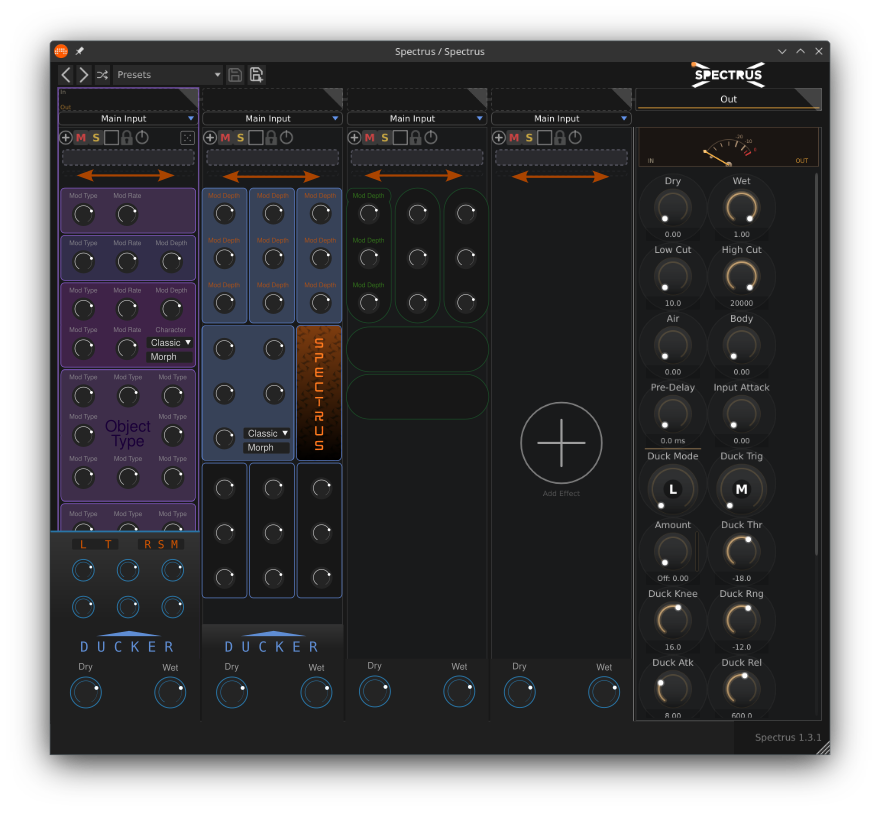The height and width of the screenshot is (814, 880).
Task: Lock the second column chain
Action: pyautogui.click(x=271, y=138)
